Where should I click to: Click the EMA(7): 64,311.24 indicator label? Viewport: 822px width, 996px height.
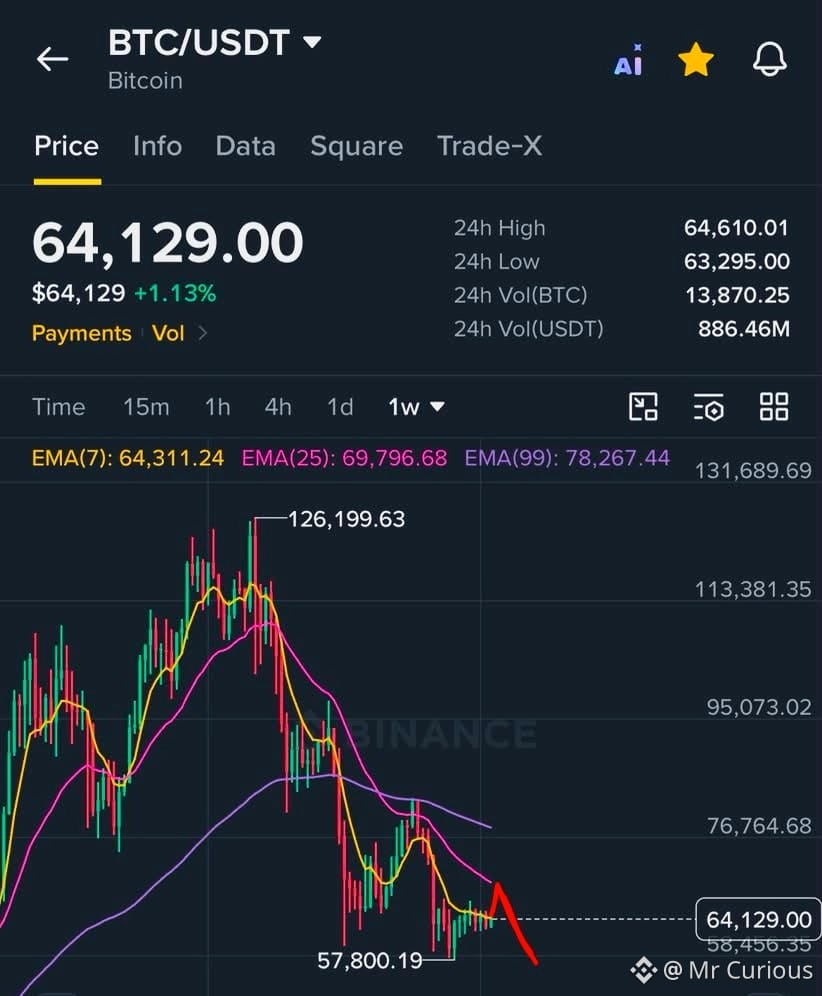[x=128, y=458]
